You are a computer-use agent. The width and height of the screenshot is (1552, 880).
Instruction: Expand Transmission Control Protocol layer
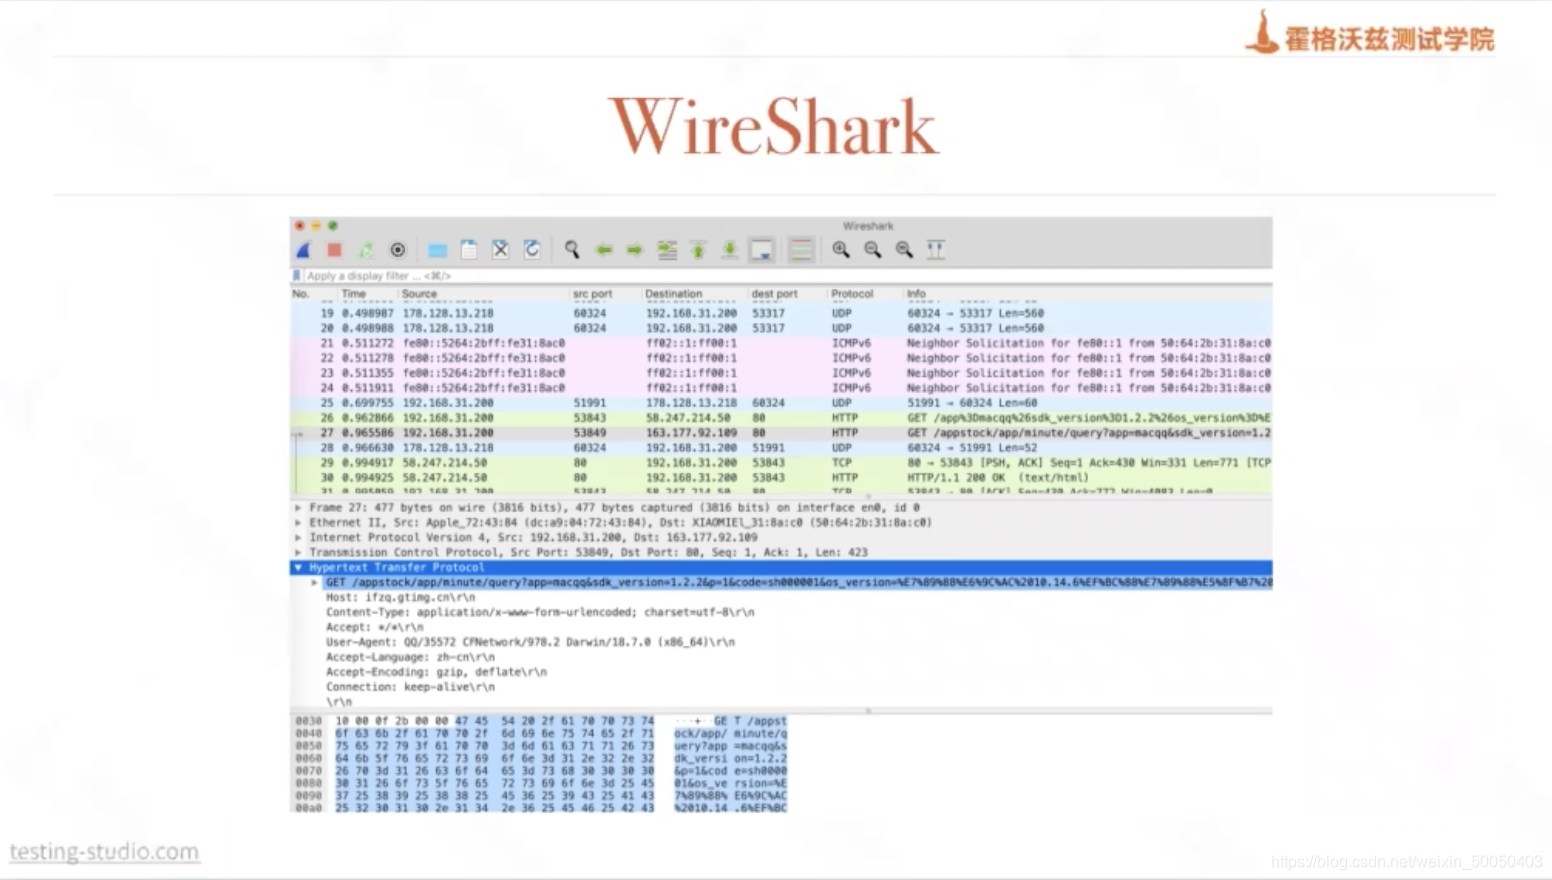[298, 553]
